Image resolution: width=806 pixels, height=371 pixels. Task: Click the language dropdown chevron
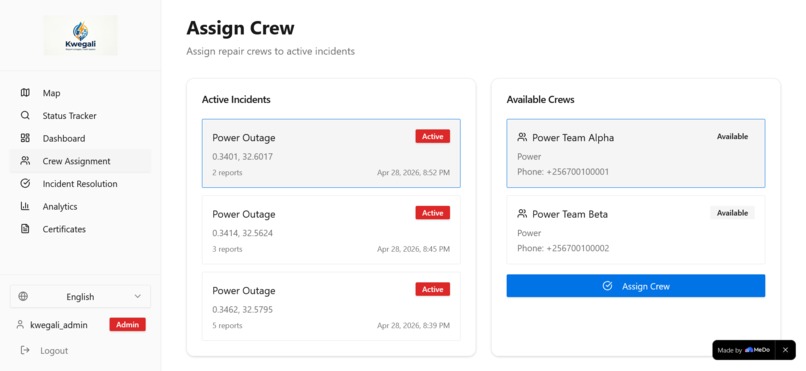[x=137, y=296]
